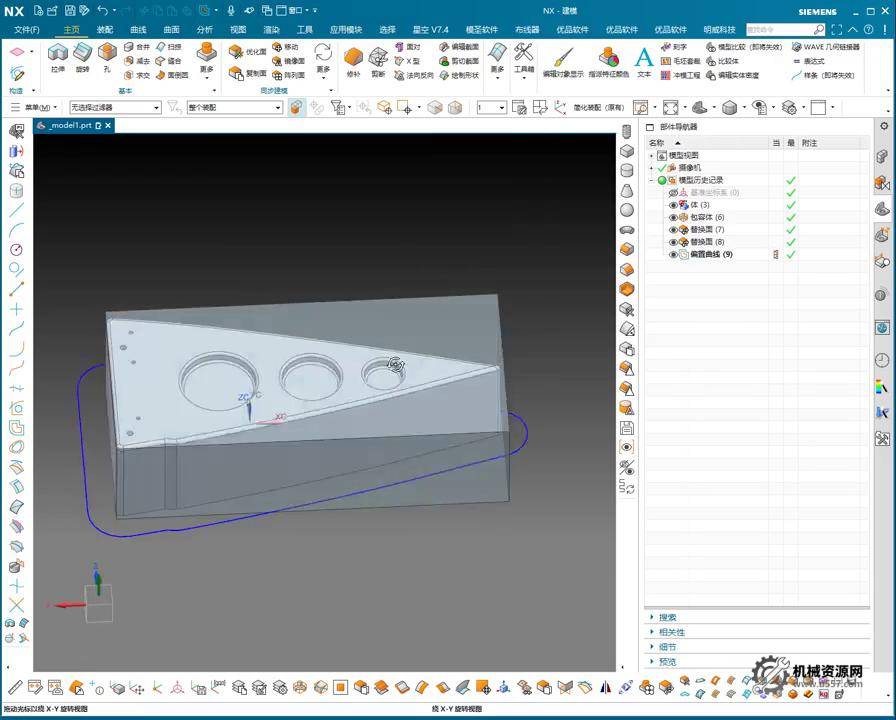
Task: Click the 编辑对象显示 brush icon
Action: pyautogui.click(x=562, y=58)
